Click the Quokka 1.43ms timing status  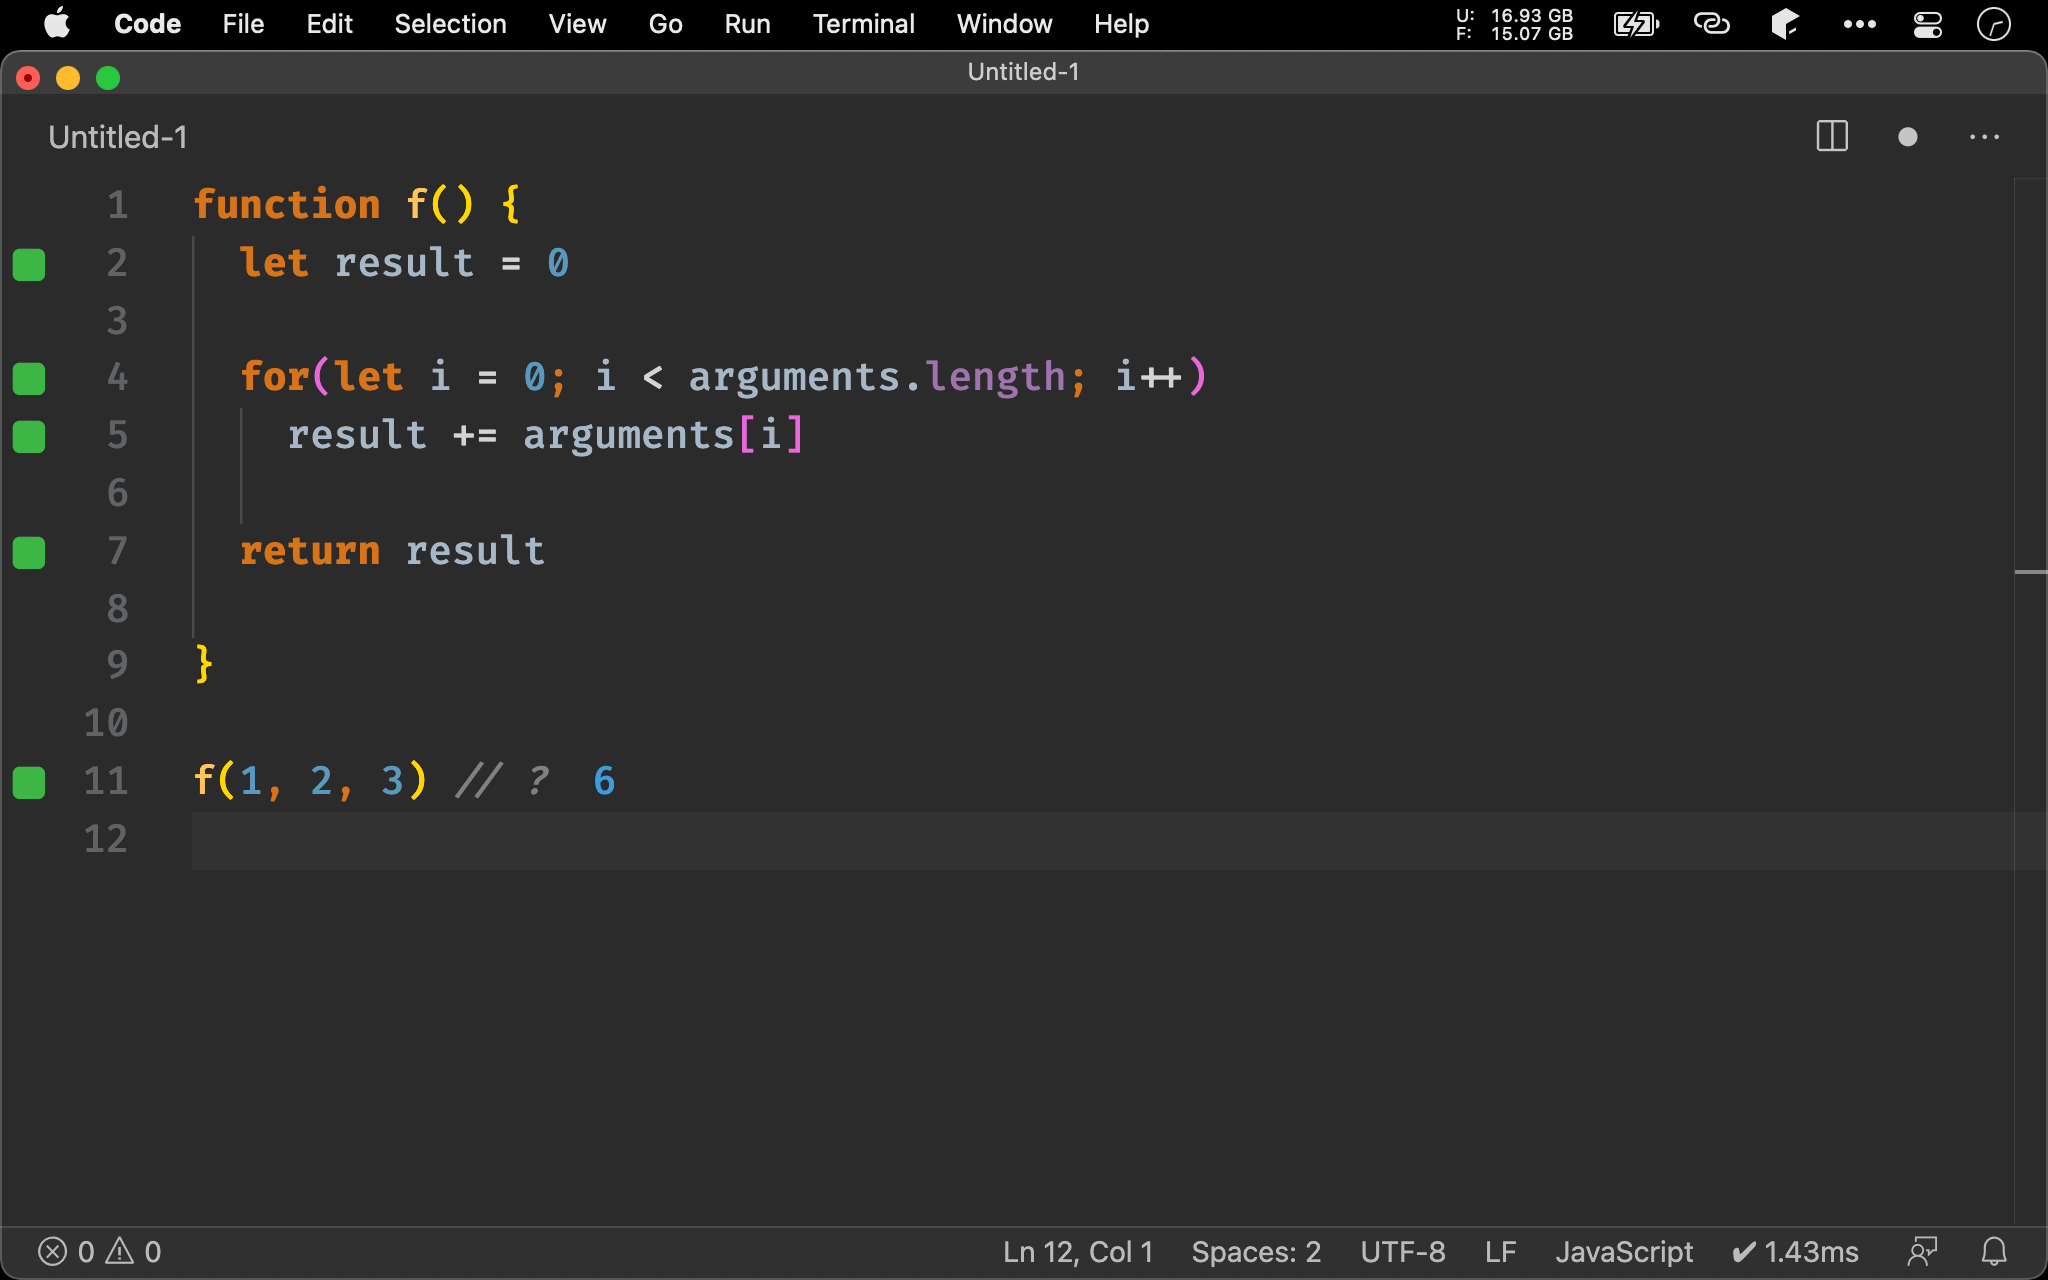[1795, 1251]
